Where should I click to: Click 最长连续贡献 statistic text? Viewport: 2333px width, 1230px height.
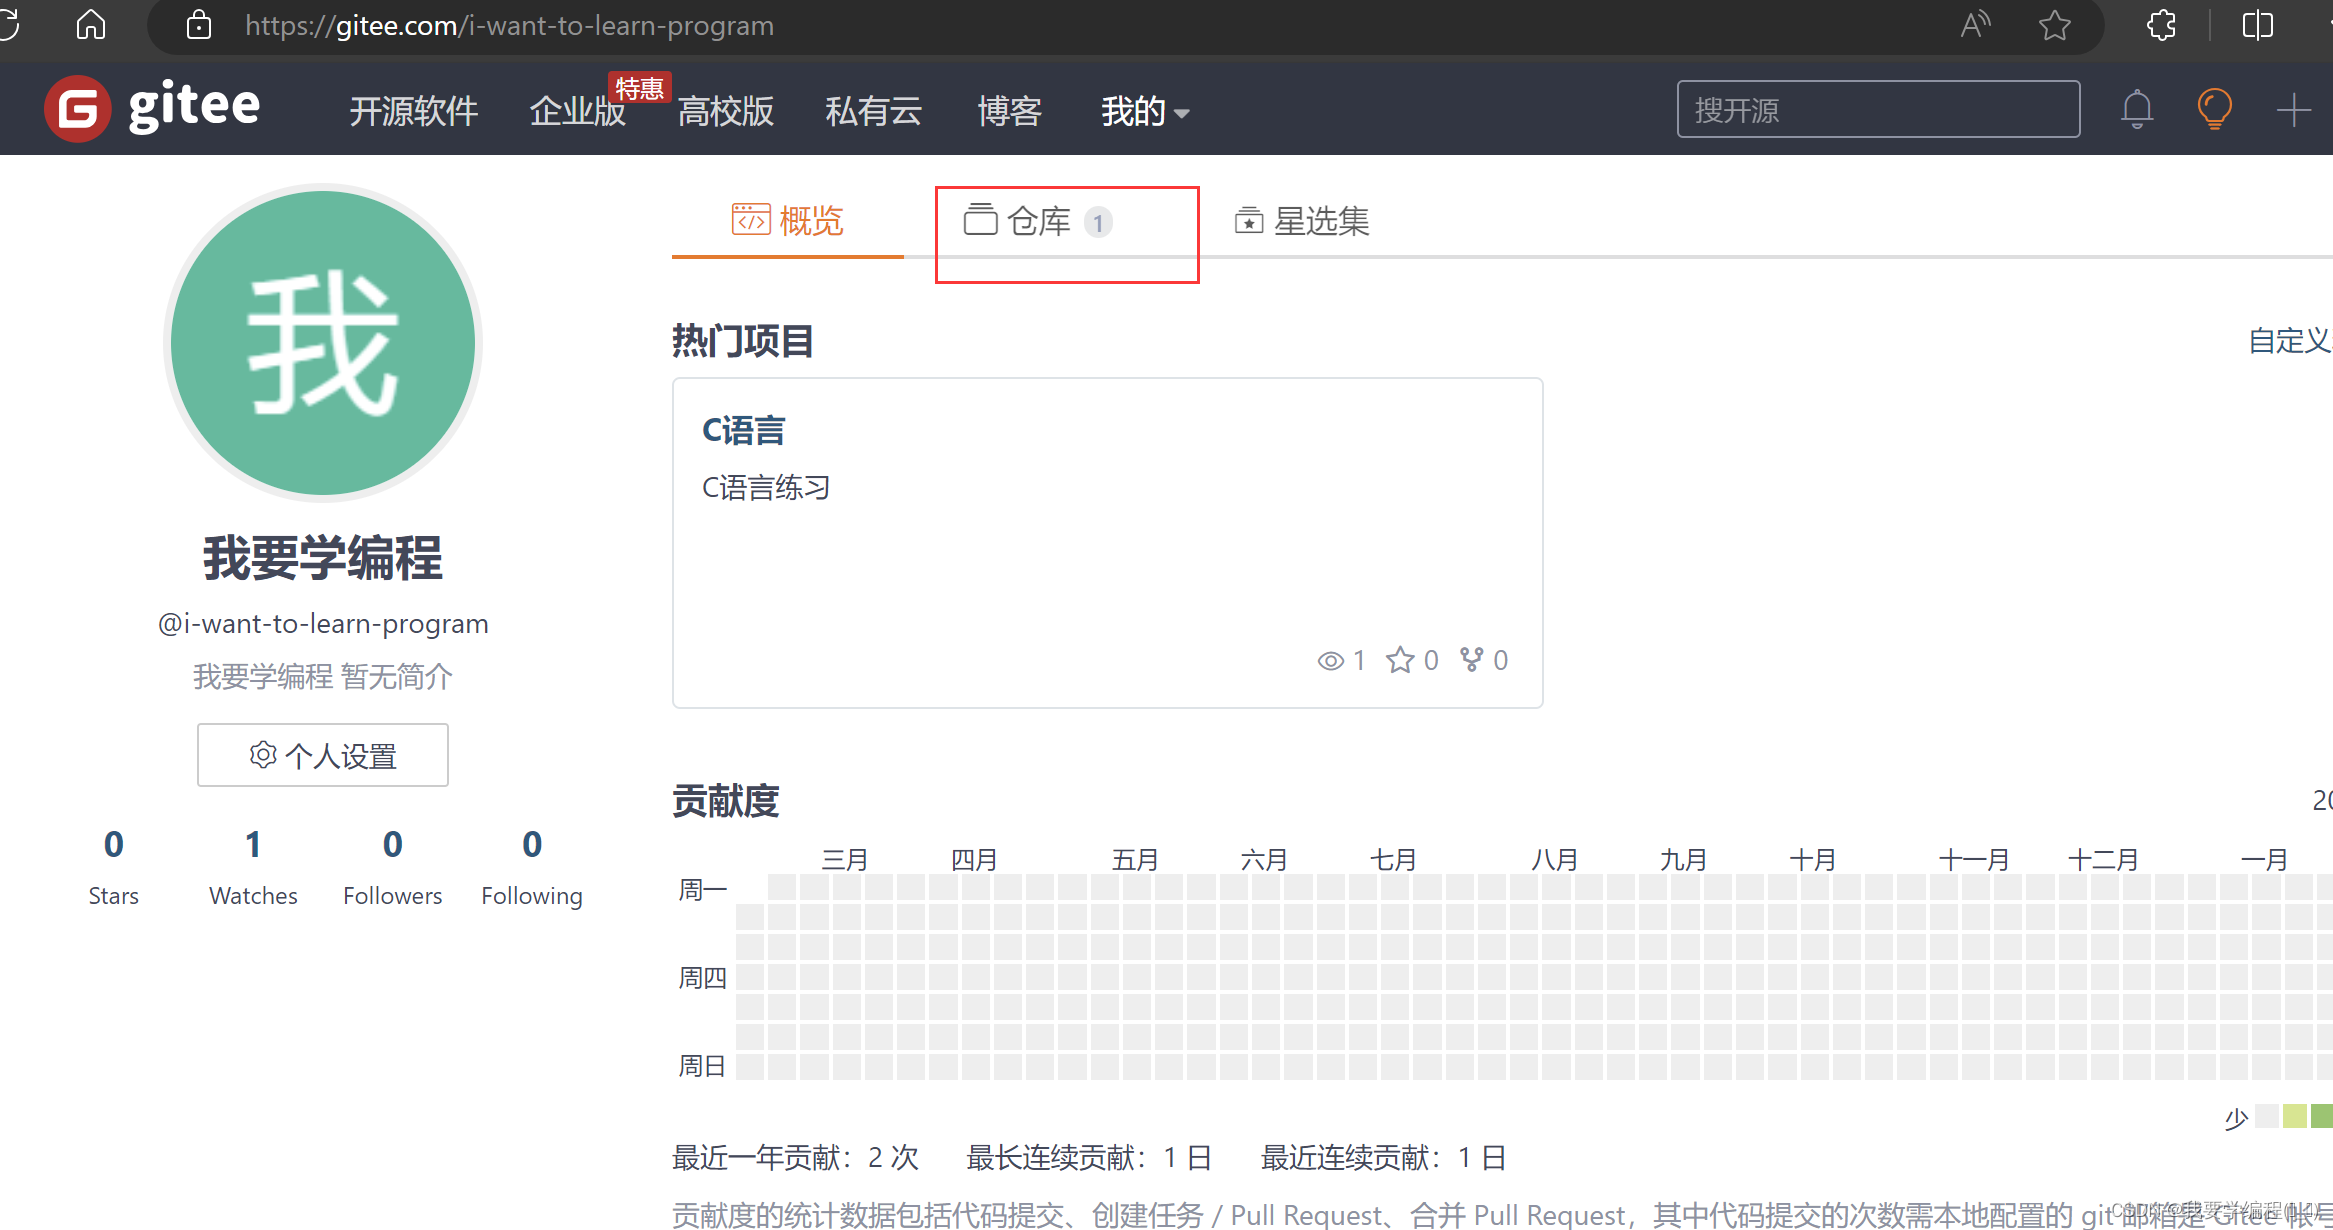pyautogui.click(x=1089, y=1158)
